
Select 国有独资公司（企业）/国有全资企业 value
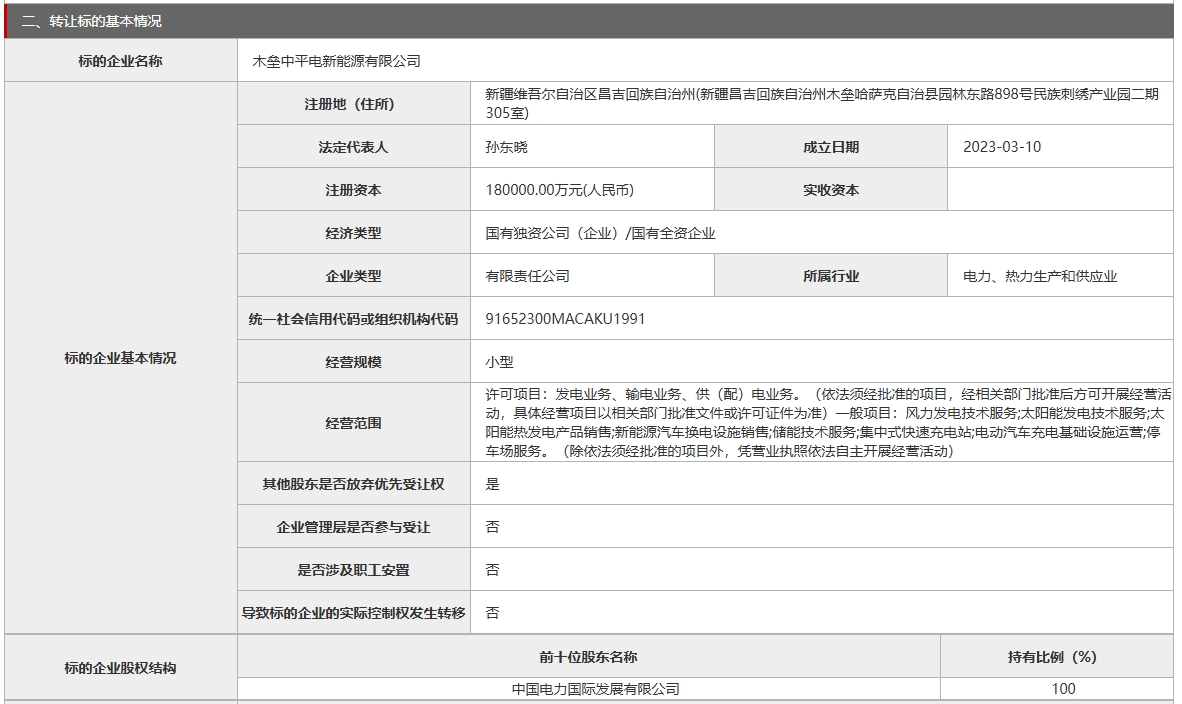pos(600,233)
